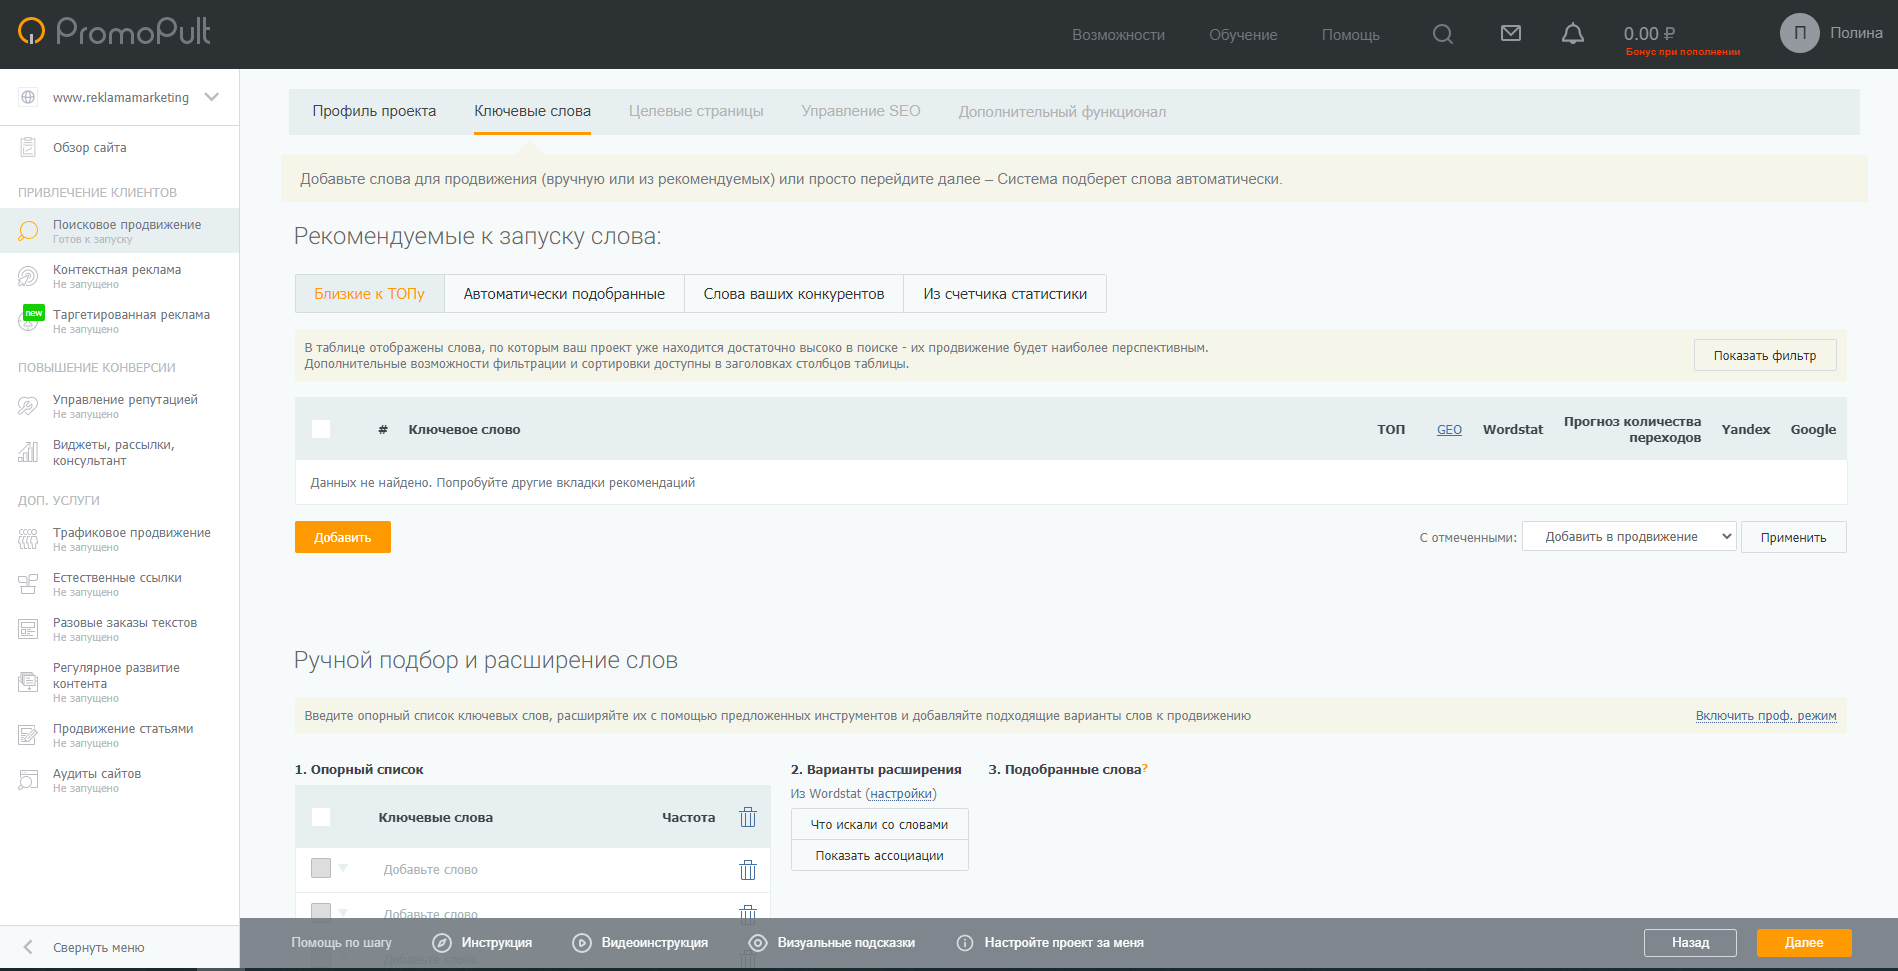Viewport: 1898px width, 971px height.
Task: Open the Включить проф. режим link
Action: tap(1766, 716)
